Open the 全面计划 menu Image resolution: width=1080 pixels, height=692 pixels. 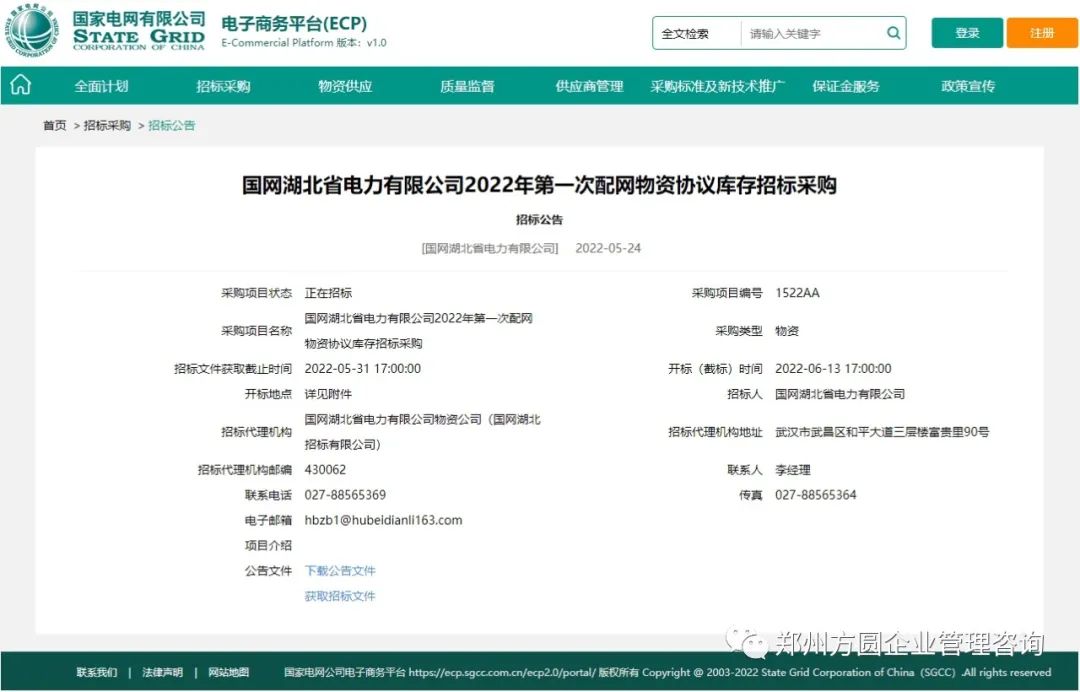point(101,86)
